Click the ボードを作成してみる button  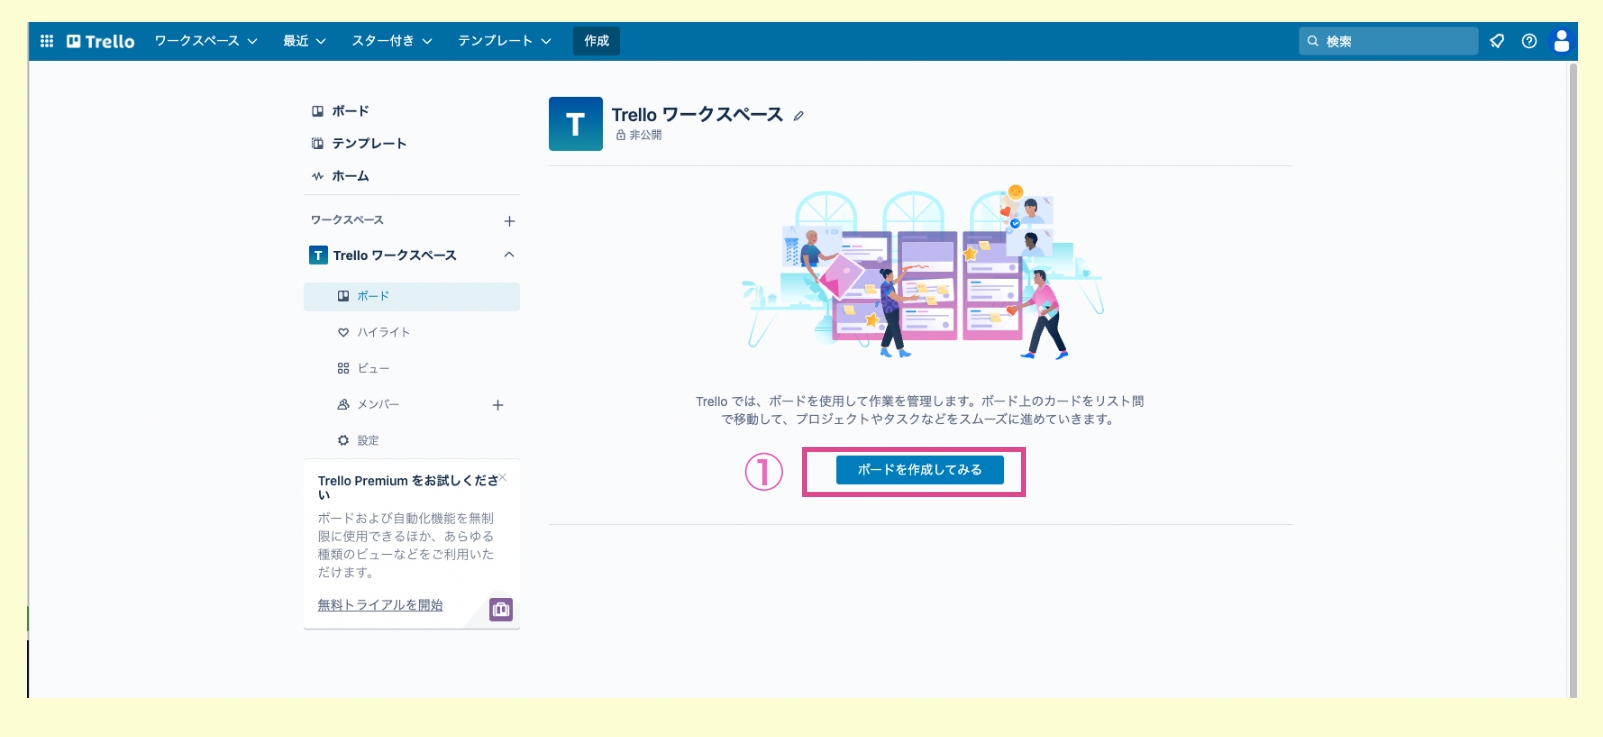(920, 470)
